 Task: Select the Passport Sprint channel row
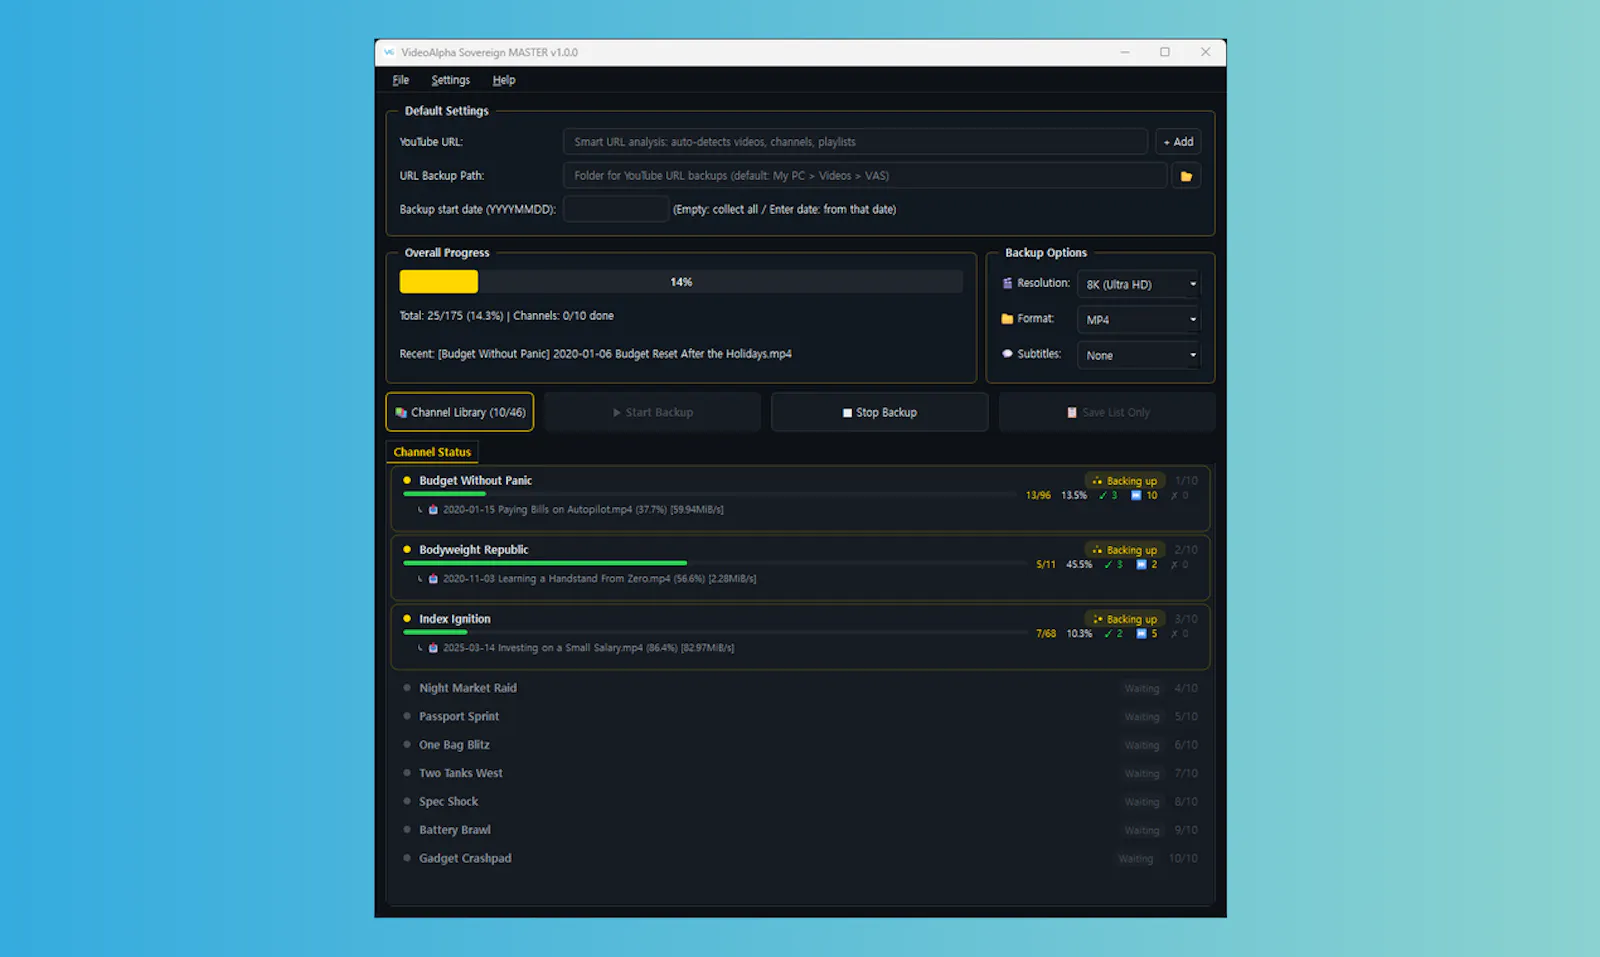coord(800,717)
